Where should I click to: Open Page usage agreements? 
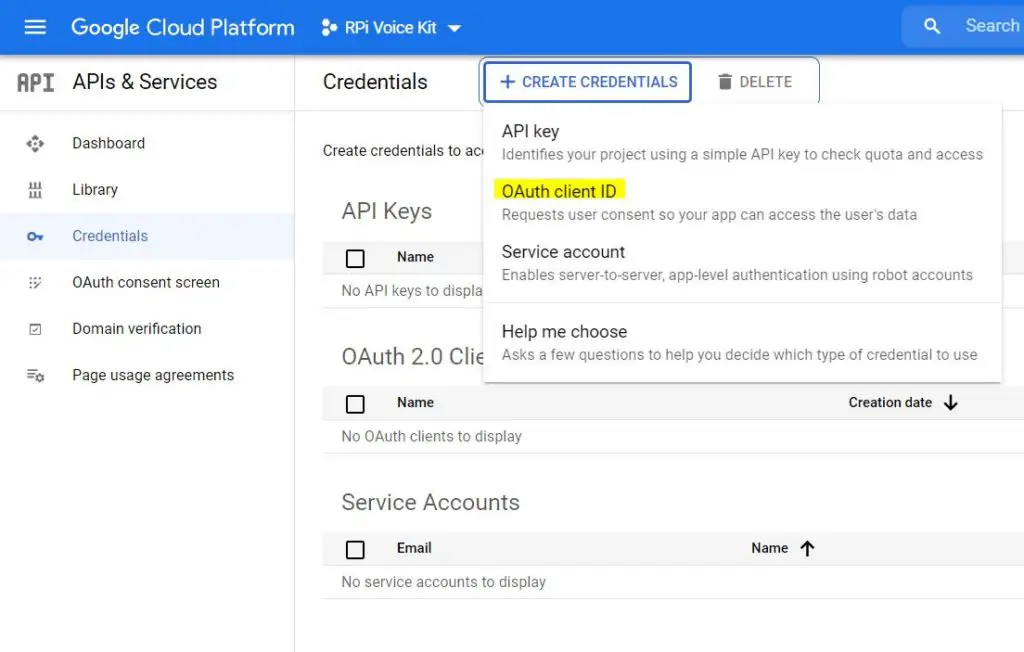[x=153, y=375]
